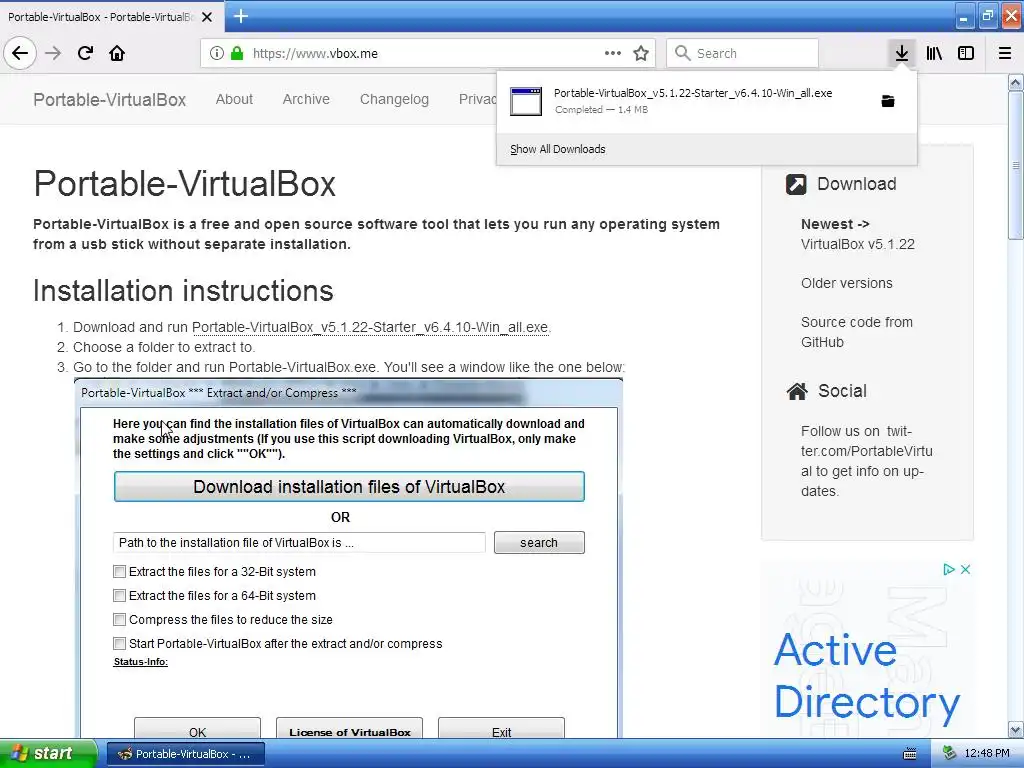Click the Download arrow square icon
Screen dimensions: 1024x768
(796, 184)
